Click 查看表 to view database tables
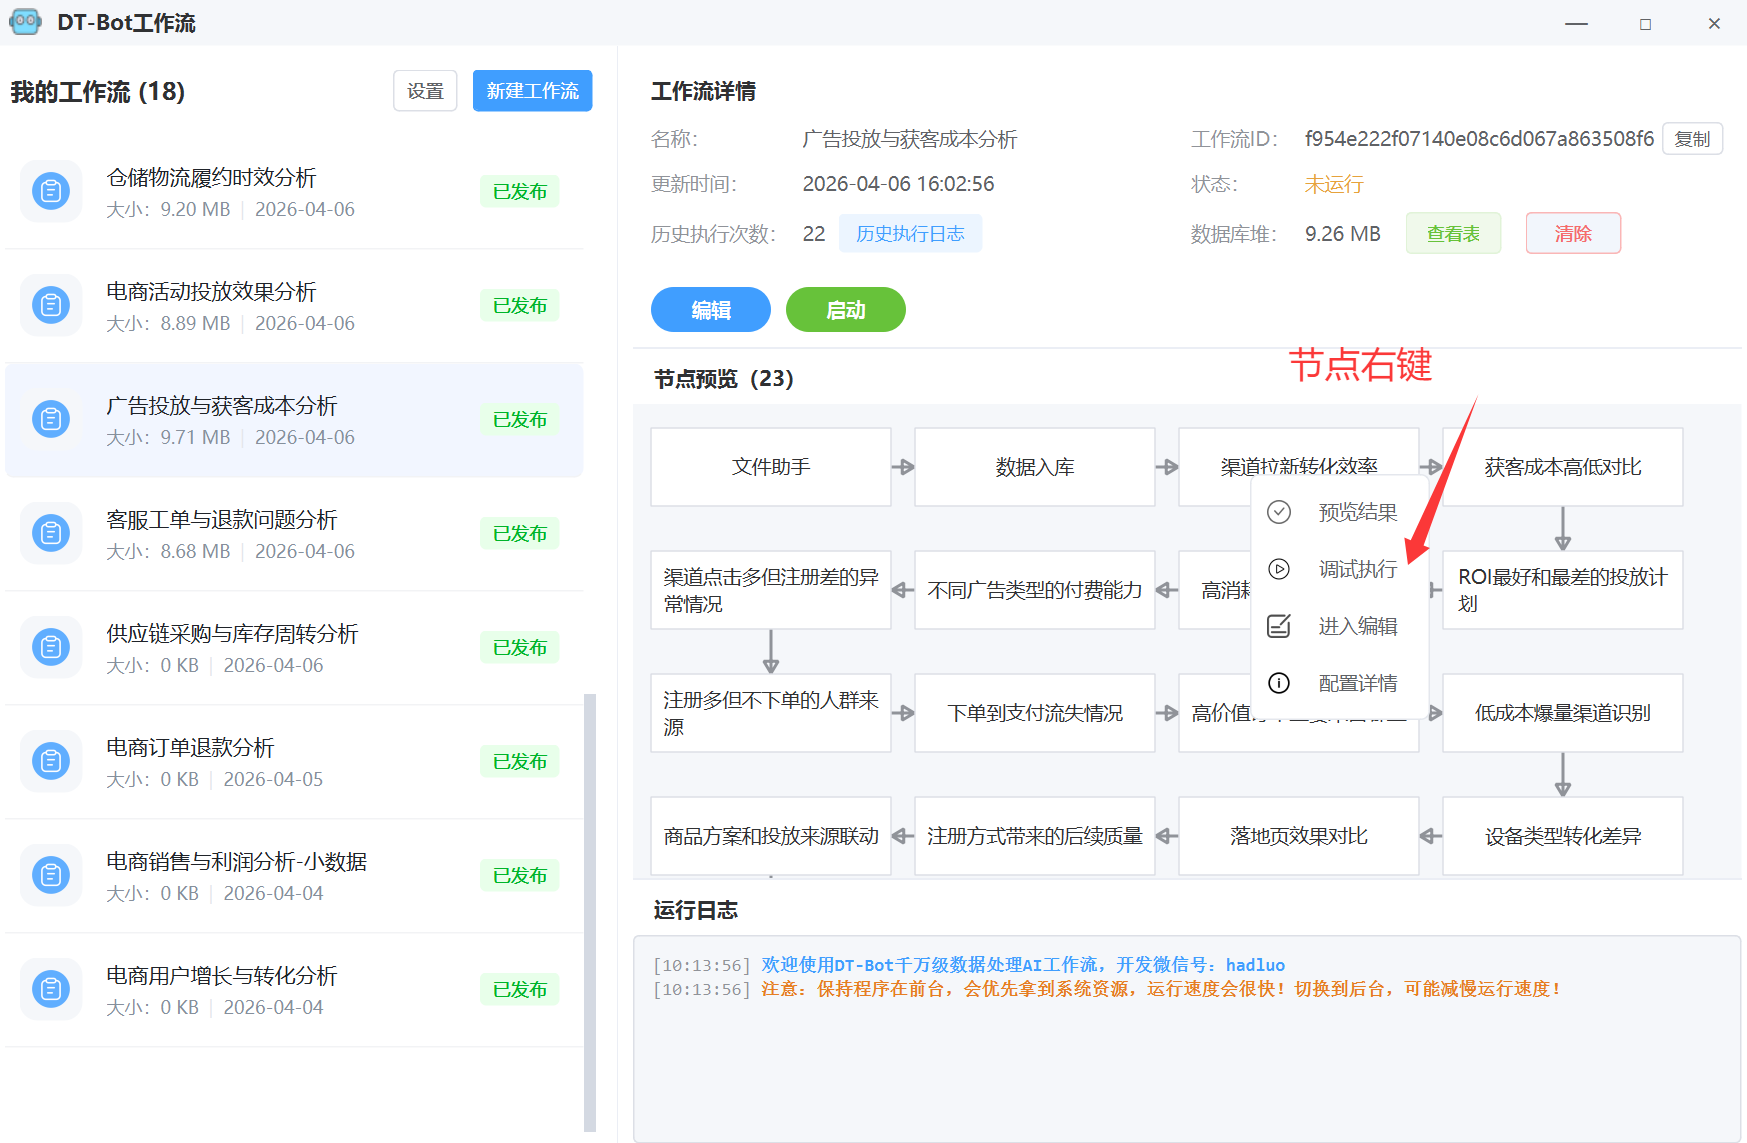Image resolution: width=1747 pixels, height=1143 pixels. pyautogui.click(x=1453, y=233)
